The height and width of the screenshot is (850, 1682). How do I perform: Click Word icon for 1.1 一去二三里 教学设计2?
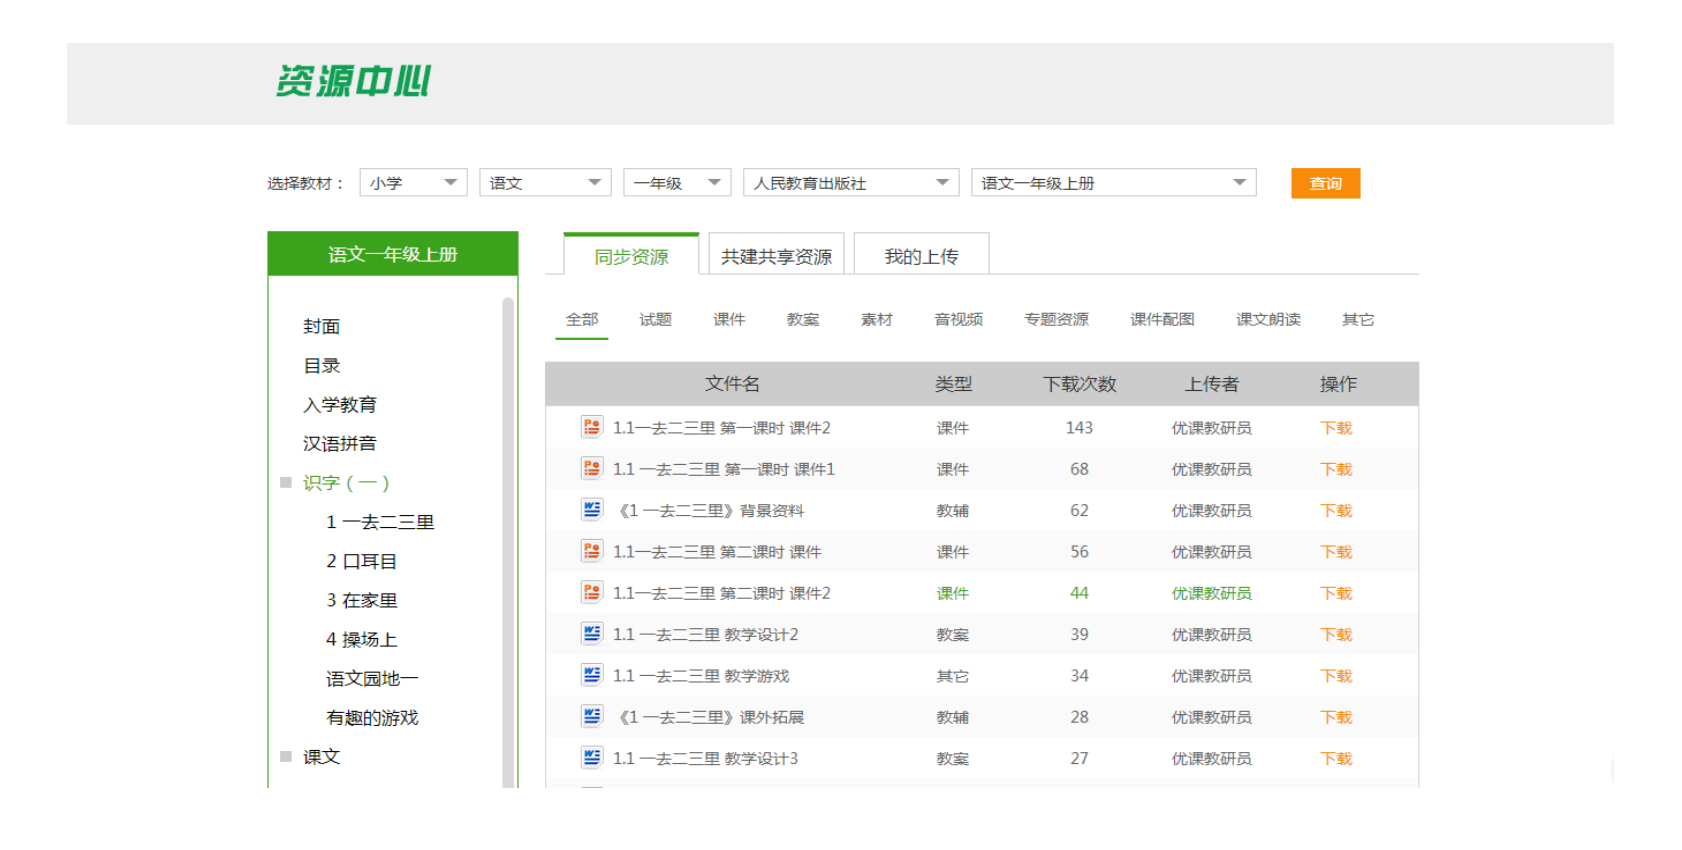point(592,634)
